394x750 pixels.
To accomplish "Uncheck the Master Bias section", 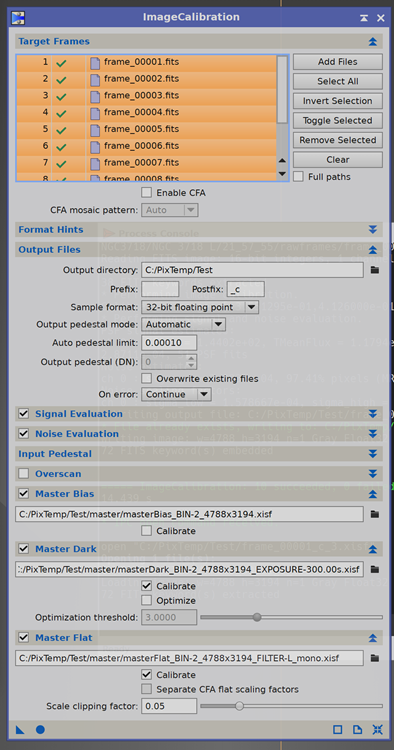I will click(x=23, y=493).
